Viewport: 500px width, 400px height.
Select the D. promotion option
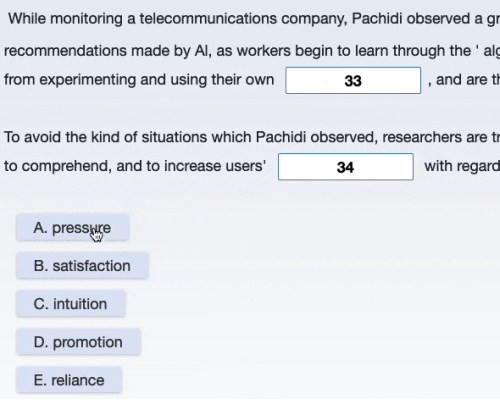click(78, 342)
